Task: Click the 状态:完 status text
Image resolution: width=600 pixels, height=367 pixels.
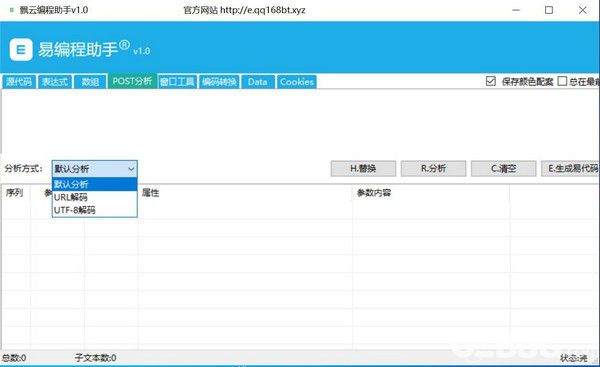Action: coord(574,358)
